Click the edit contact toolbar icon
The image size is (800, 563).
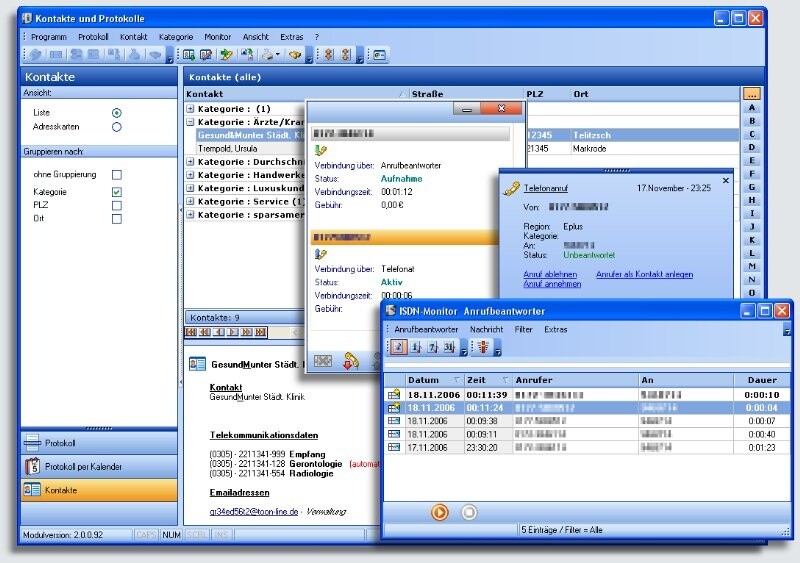(206, 55)
